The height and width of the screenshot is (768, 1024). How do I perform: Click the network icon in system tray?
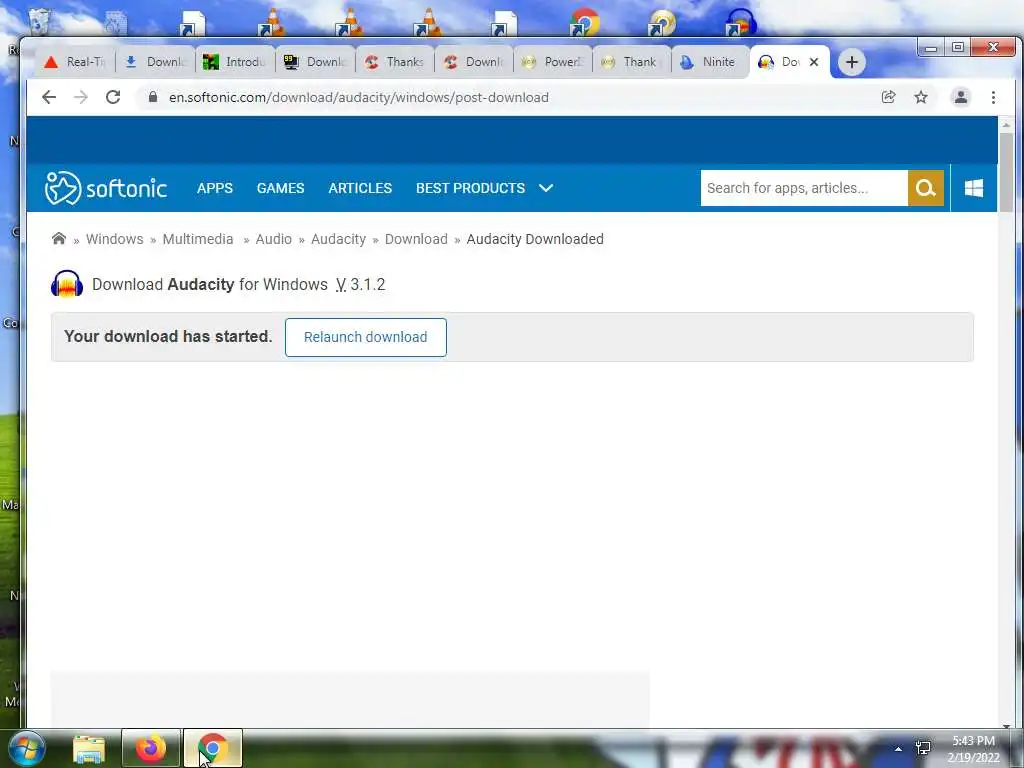coord(923,748)
